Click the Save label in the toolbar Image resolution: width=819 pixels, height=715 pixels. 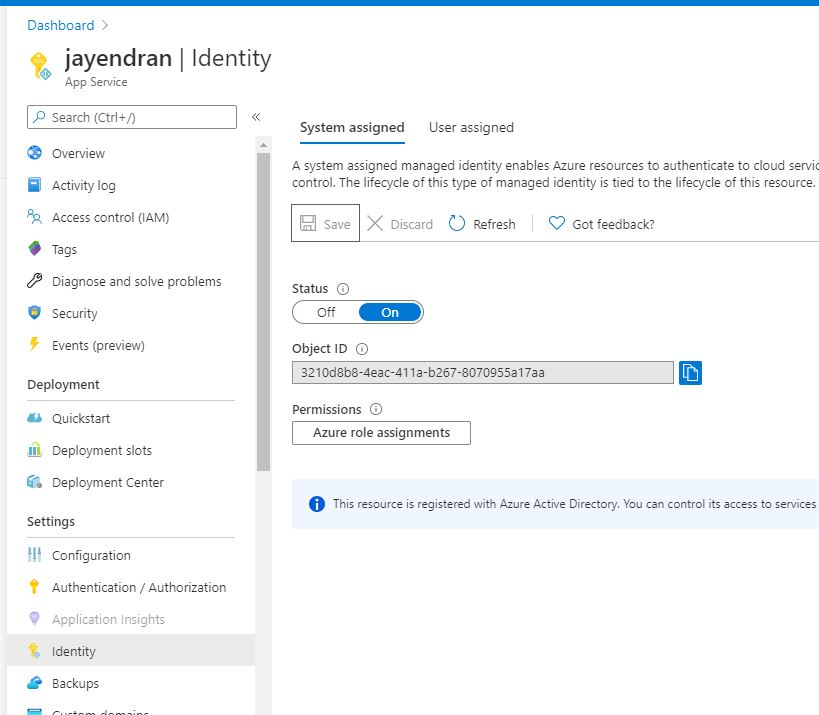tap(337, 224)
